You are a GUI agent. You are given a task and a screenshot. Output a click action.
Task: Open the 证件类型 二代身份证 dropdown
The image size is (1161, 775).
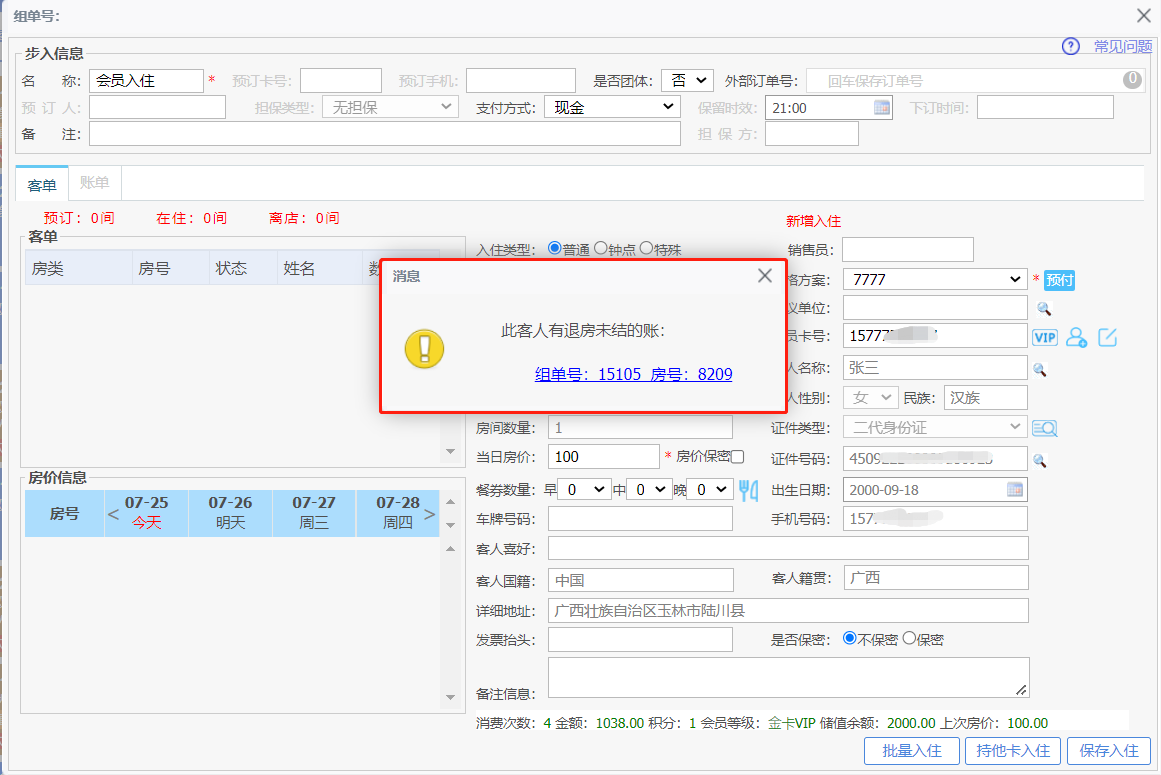tap(935, 427)
